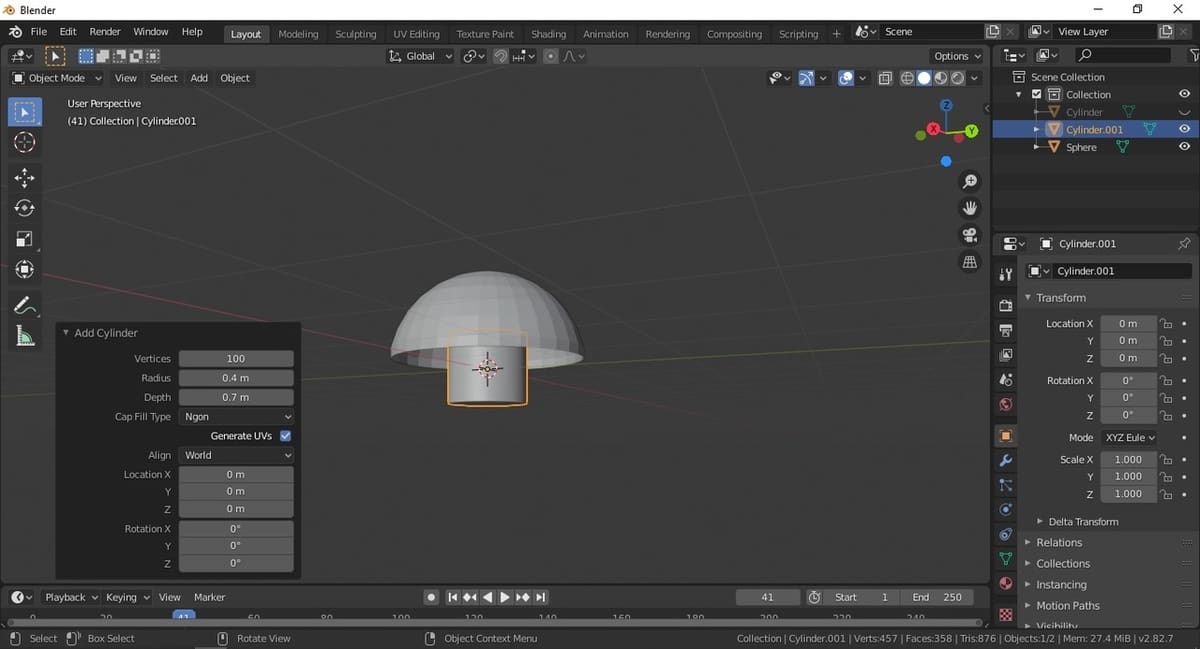The height and width of the screenshot is (649, 1200).
Task: Open the viewport Add menu
Action: (x=199, y=78)
